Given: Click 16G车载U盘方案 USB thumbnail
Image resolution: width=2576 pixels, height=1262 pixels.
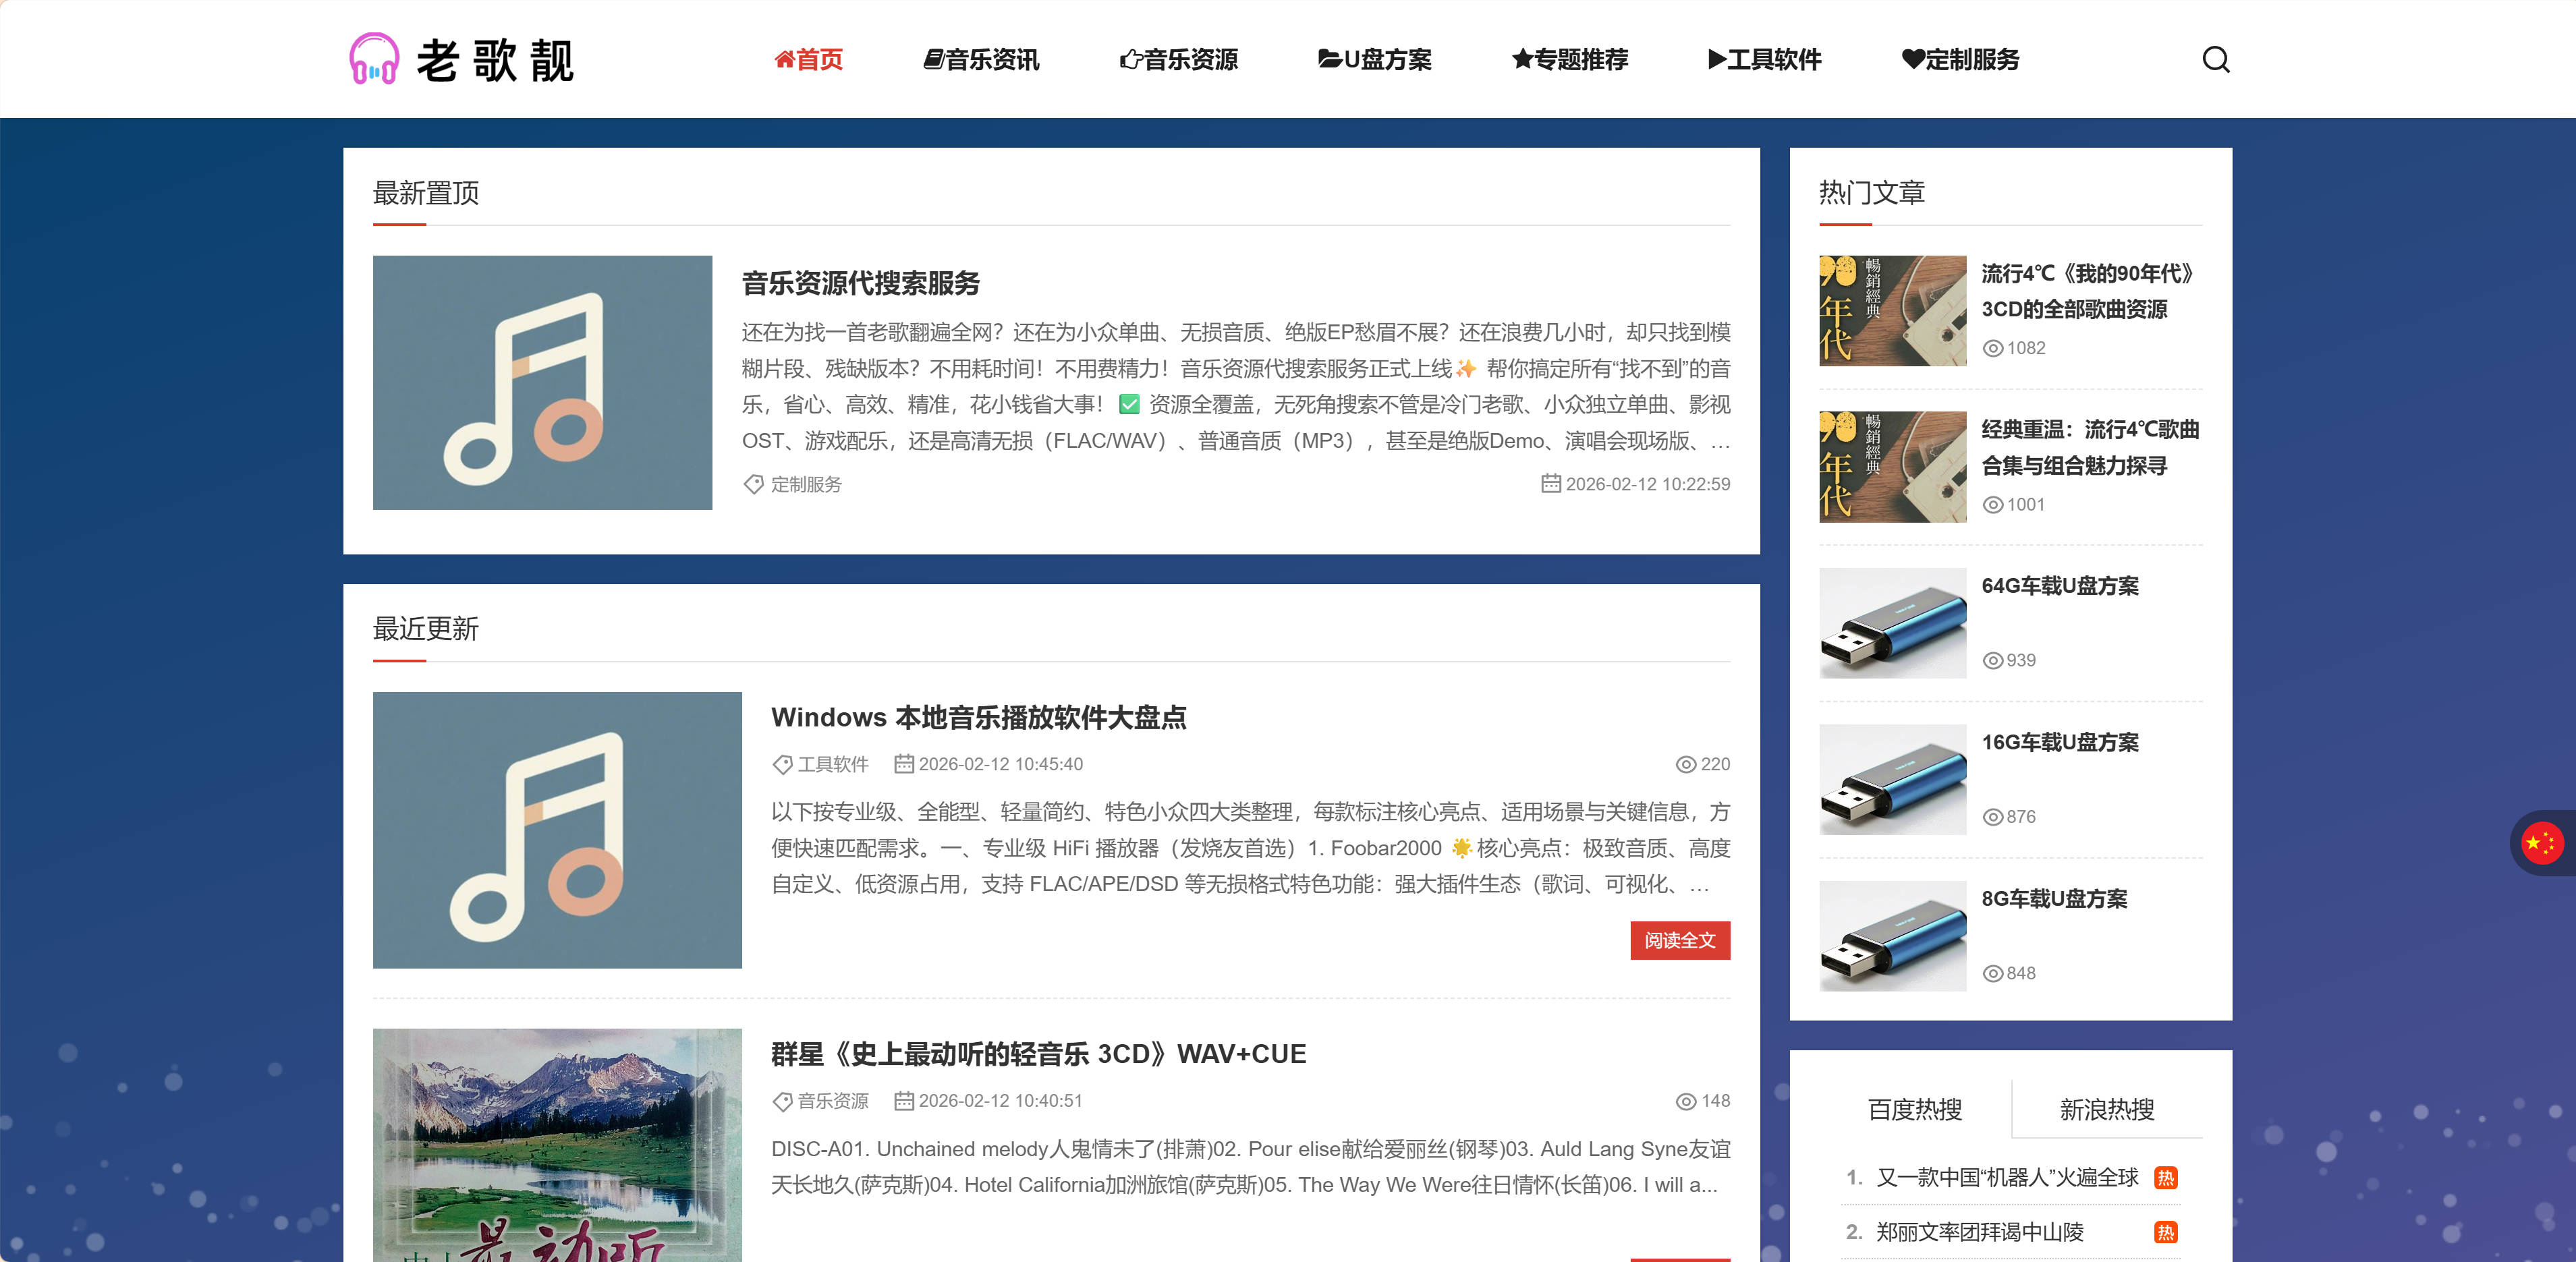Looking at the screenshot, I should (1892, 780).
